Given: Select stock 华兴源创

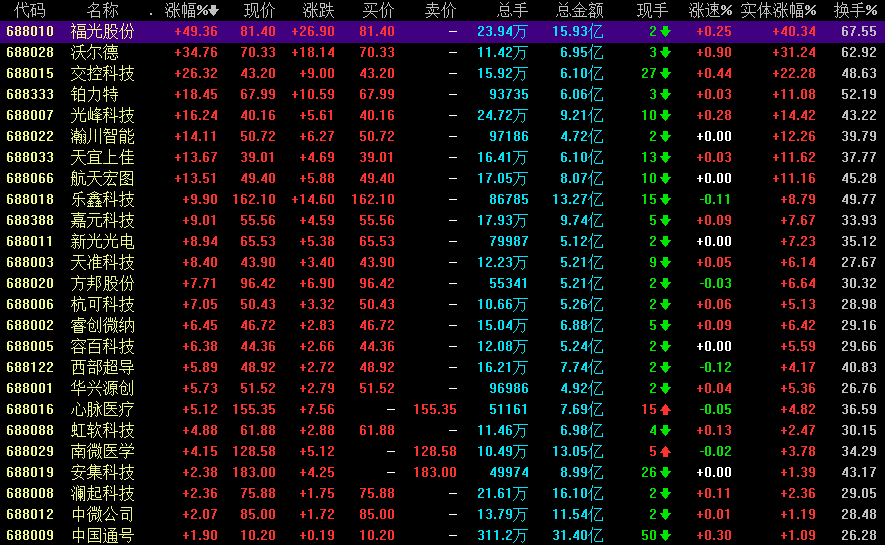Looking at the screenshot, I should [103, 388].
